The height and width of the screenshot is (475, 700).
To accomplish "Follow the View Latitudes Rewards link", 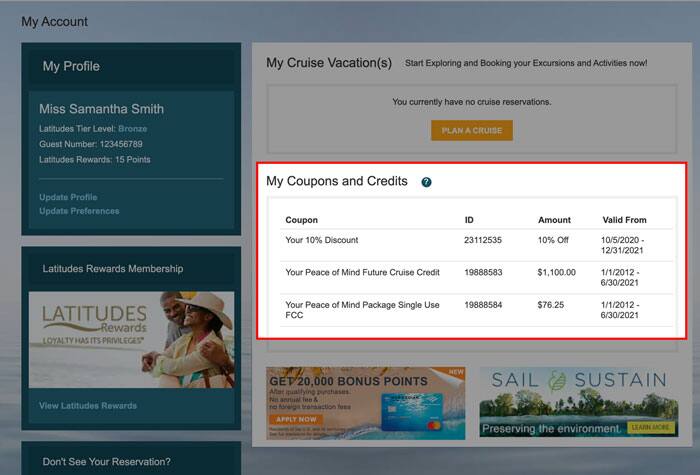I will click(88, 405).
